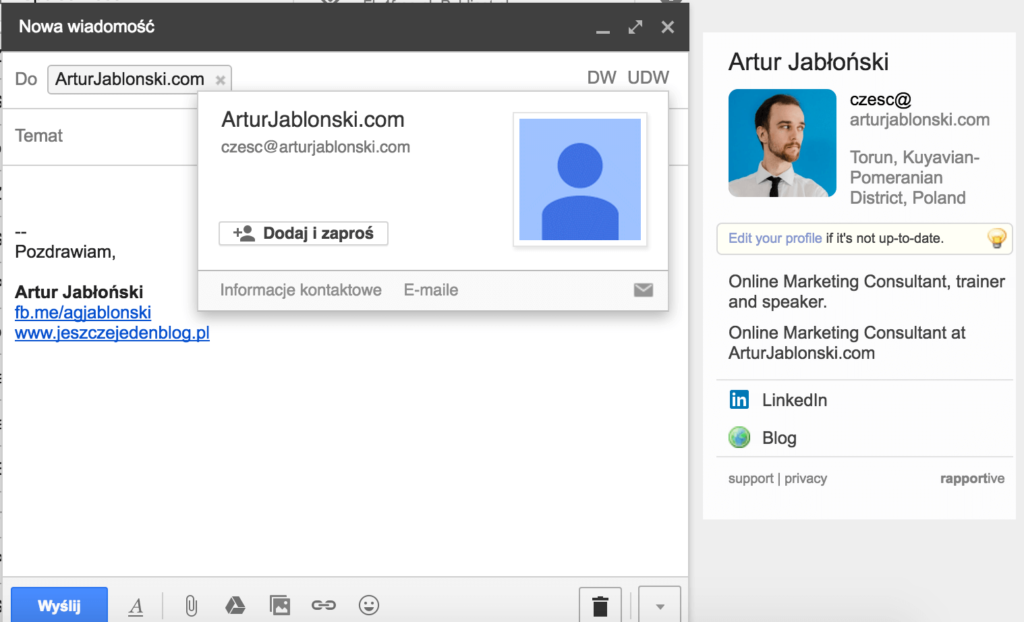Open Informacje kontaktowe in contact card
Image resolution: width=1024 pixels, height=622 pixels.
(x=300, y=290)
